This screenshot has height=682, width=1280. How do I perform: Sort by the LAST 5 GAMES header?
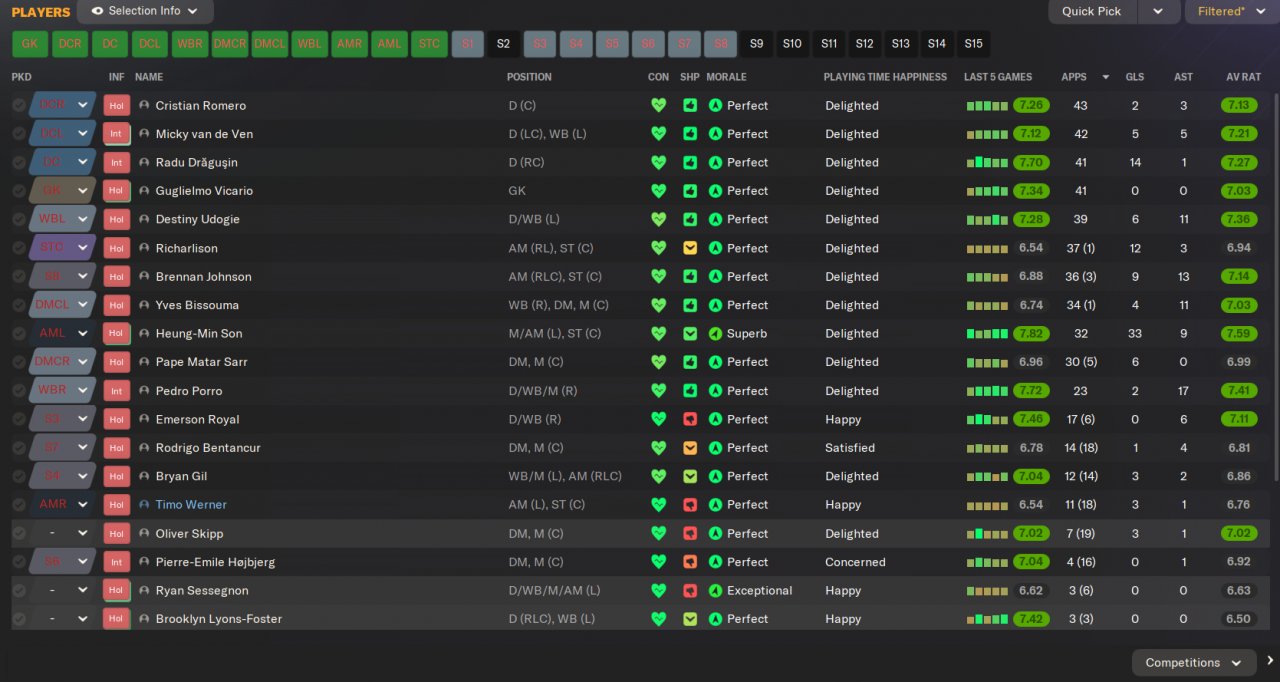[998, 77]
